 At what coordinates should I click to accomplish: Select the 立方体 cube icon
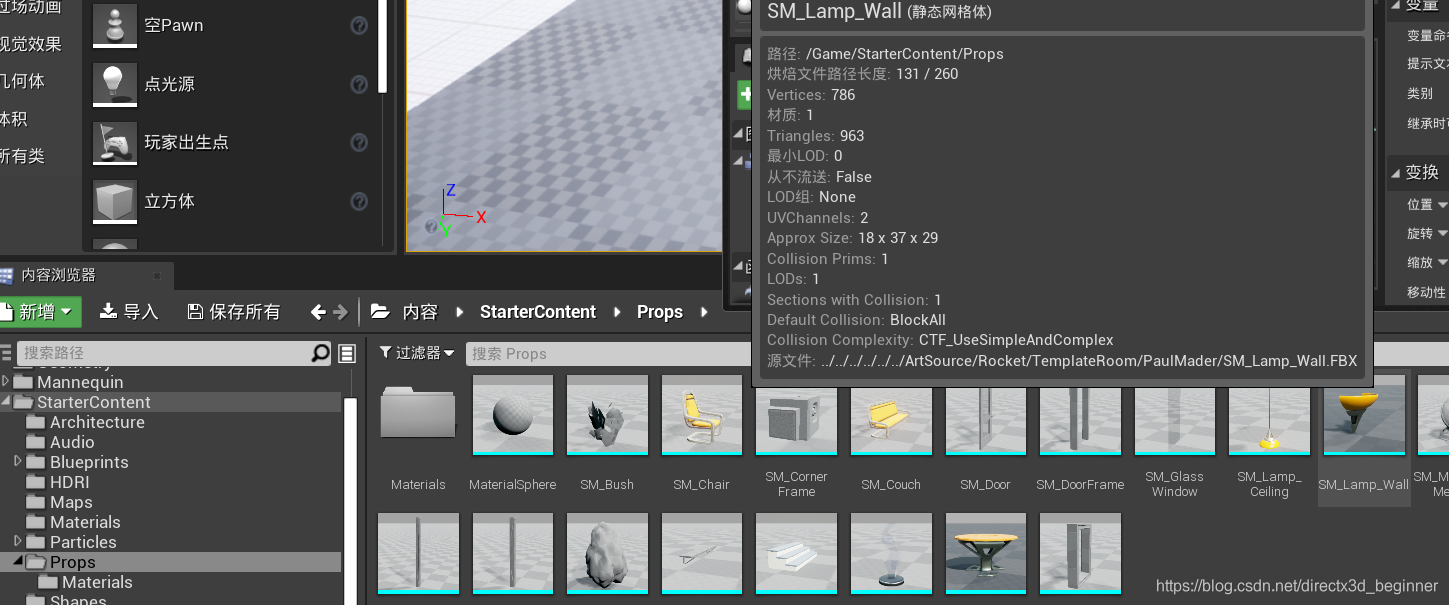coord(115,201)
